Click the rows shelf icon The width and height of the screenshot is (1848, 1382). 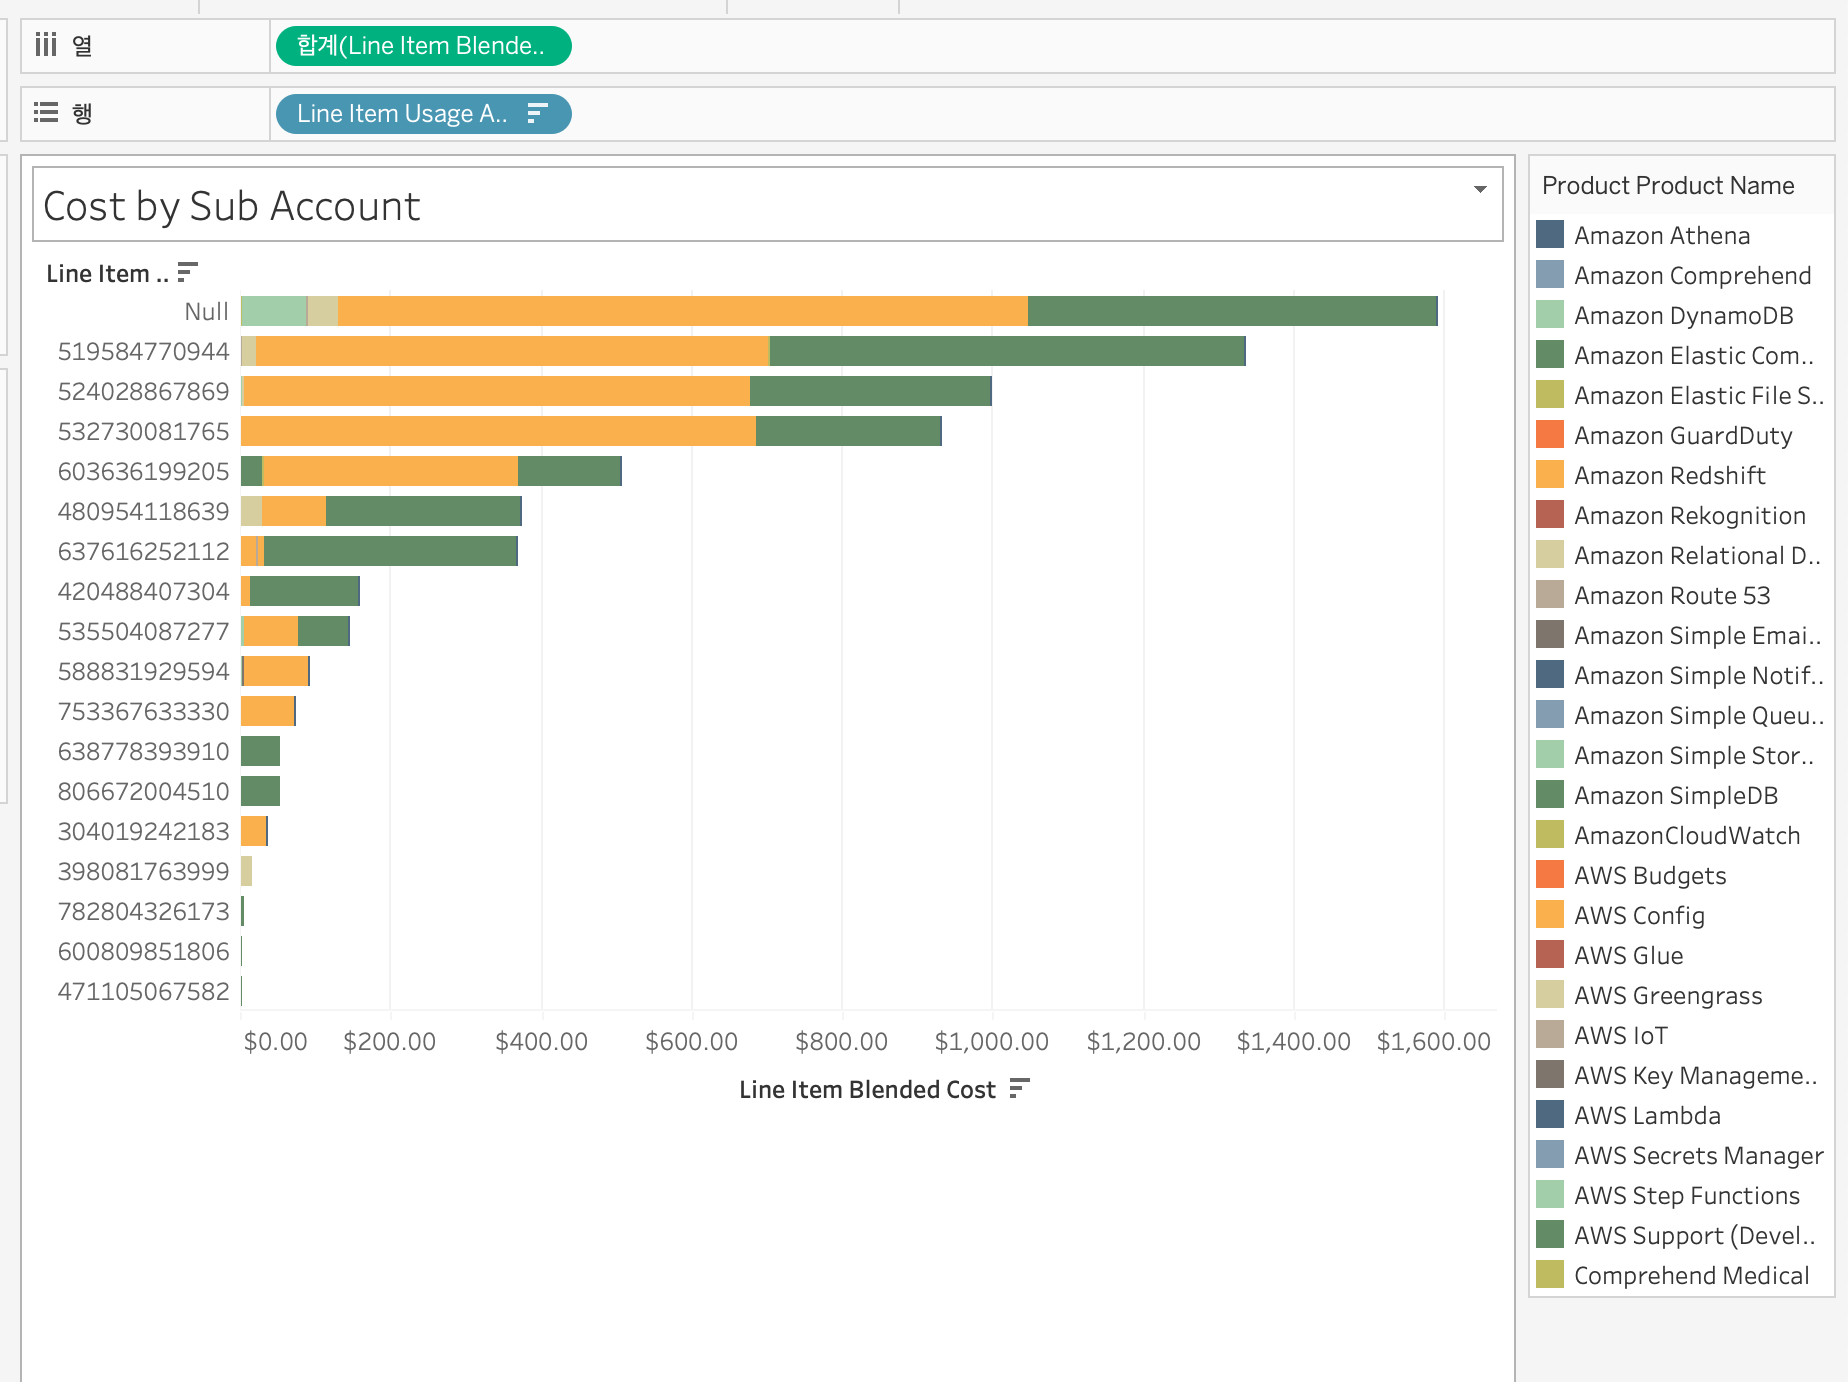tap(46, 113)
